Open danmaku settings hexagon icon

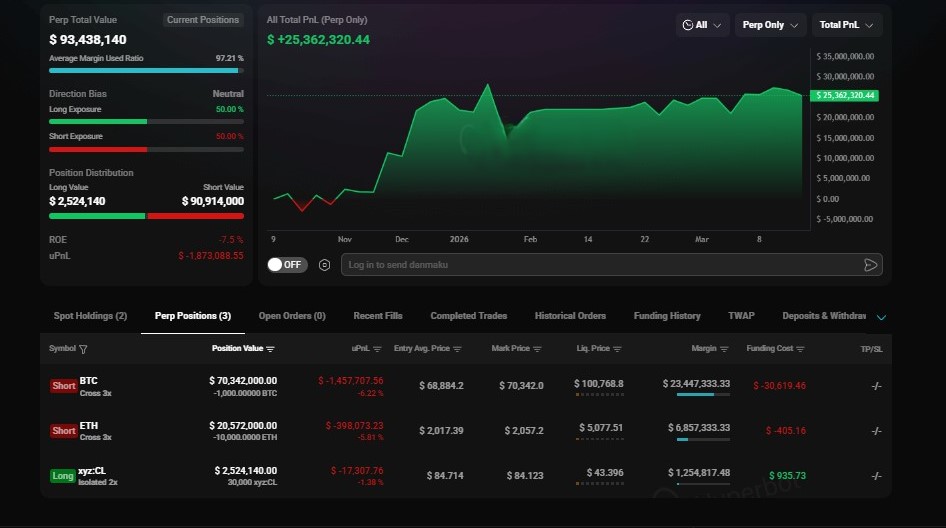coord(325,265)
